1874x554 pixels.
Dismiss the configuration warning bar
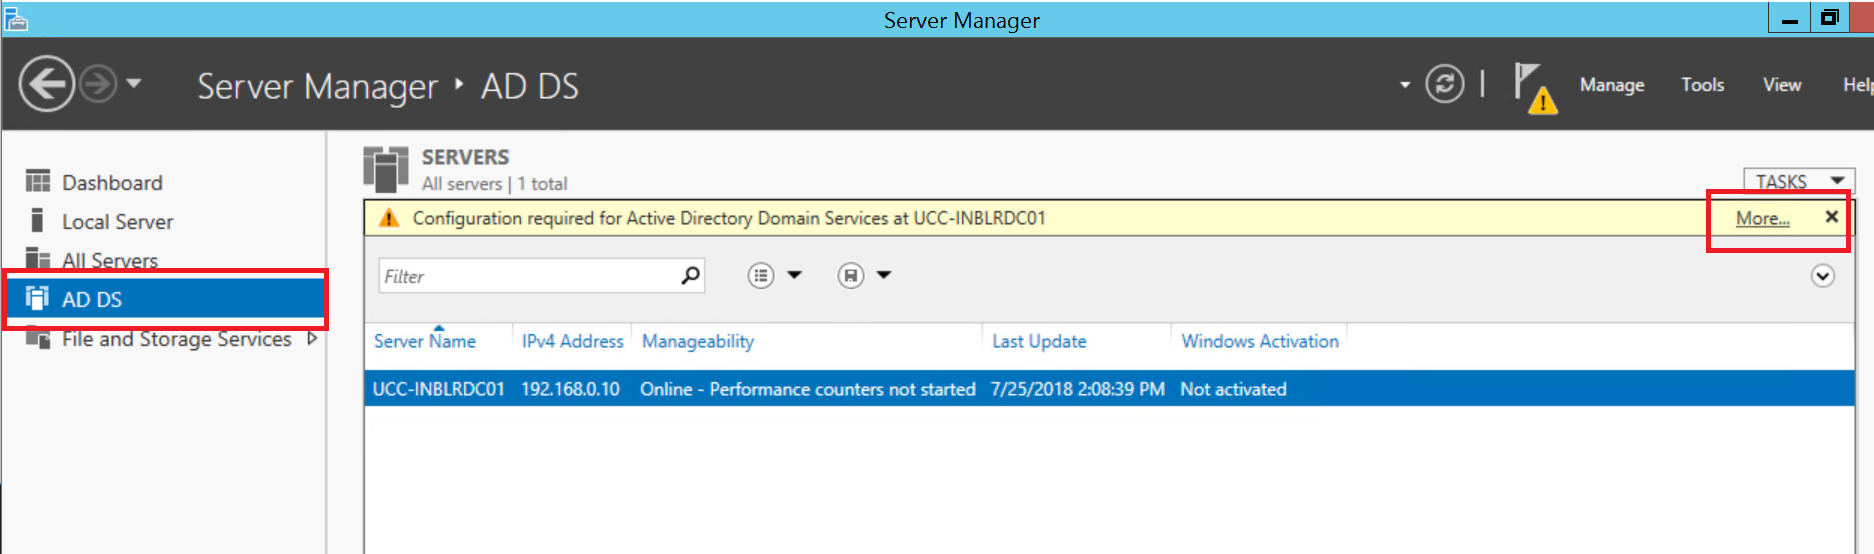pos(1831,216)
